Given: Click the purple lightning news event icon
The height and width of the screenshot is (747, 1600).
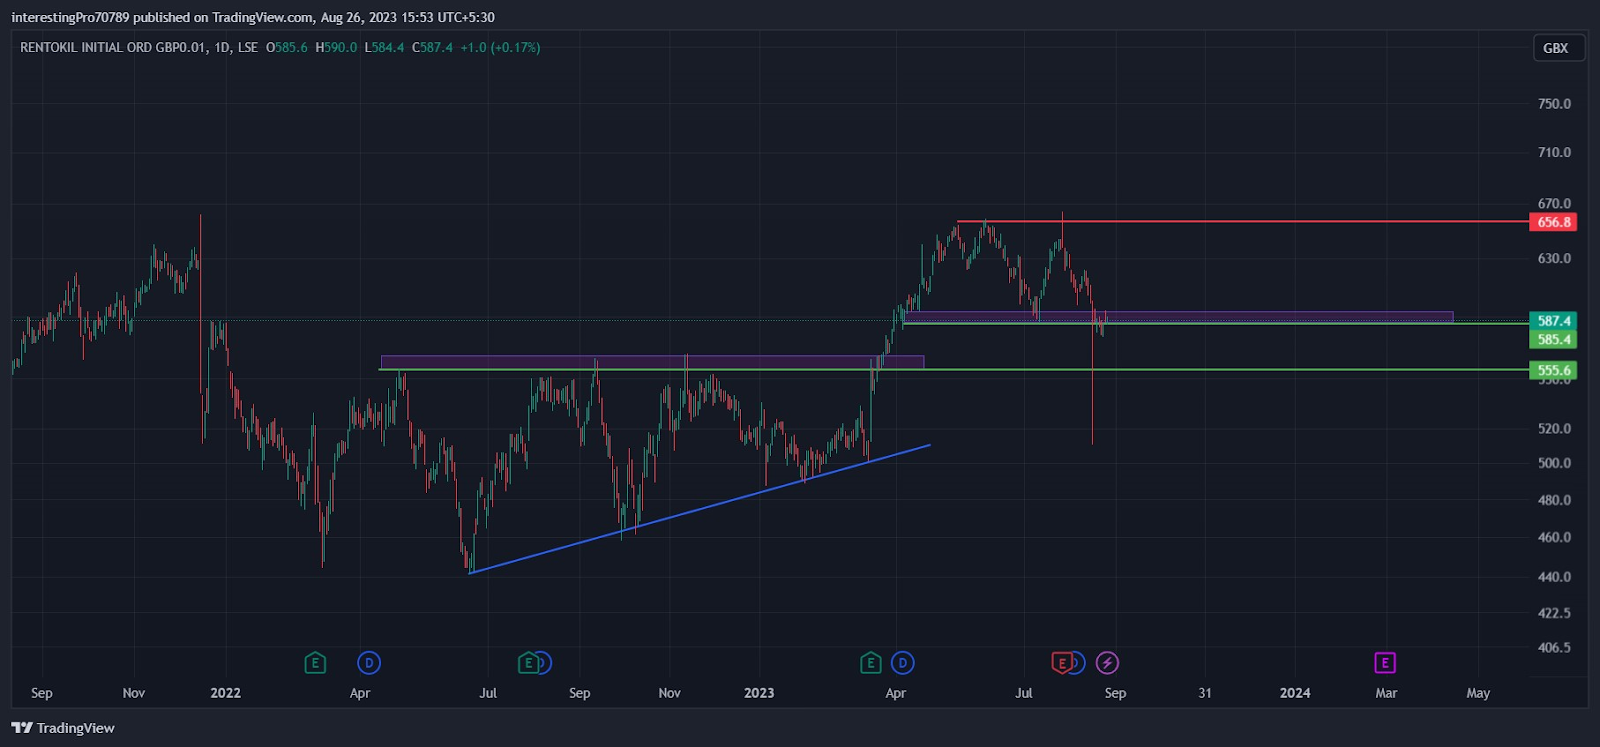Looking at the screenshot, I should [x=1107, y=663].
